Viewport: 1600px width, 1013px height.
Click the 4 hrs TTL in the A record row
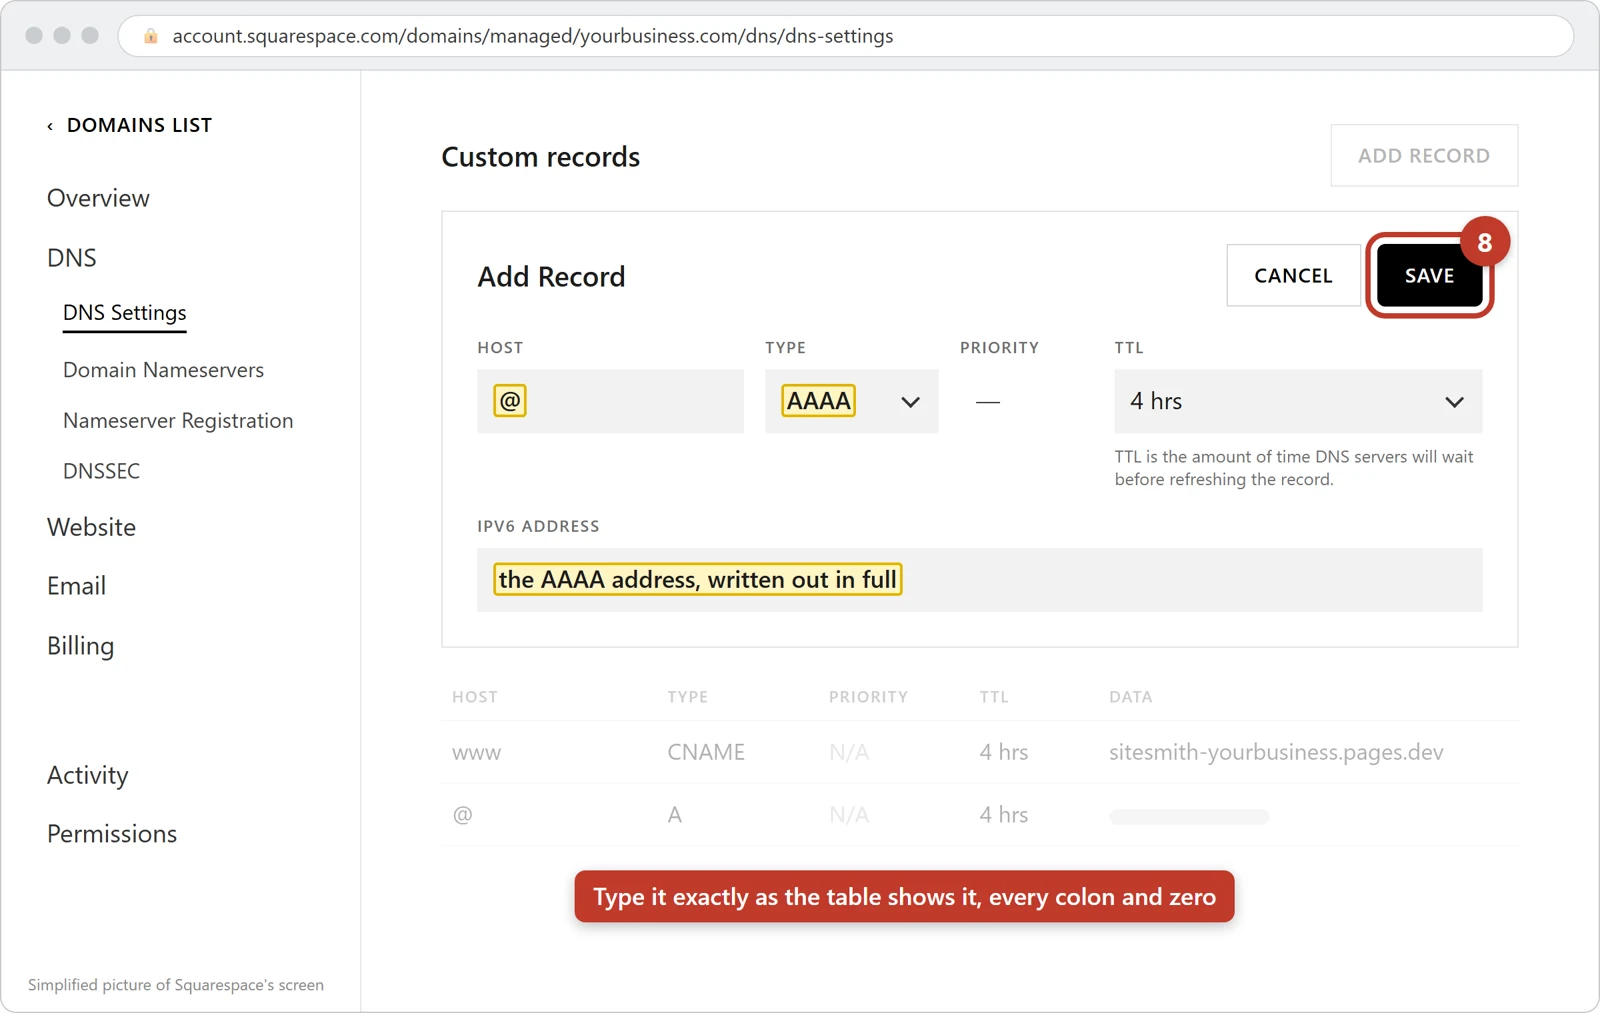1004,815
